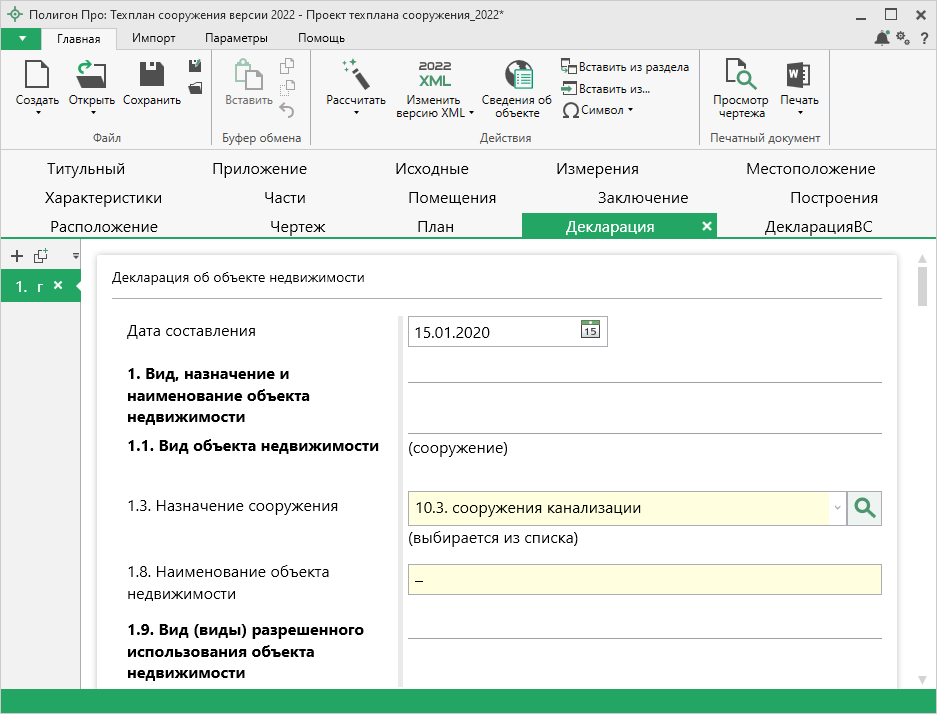The height and width of the screenshot is (714, 937).
Task: Go to the ДекларацияВС section tab
Action: (x=818, y=226)
